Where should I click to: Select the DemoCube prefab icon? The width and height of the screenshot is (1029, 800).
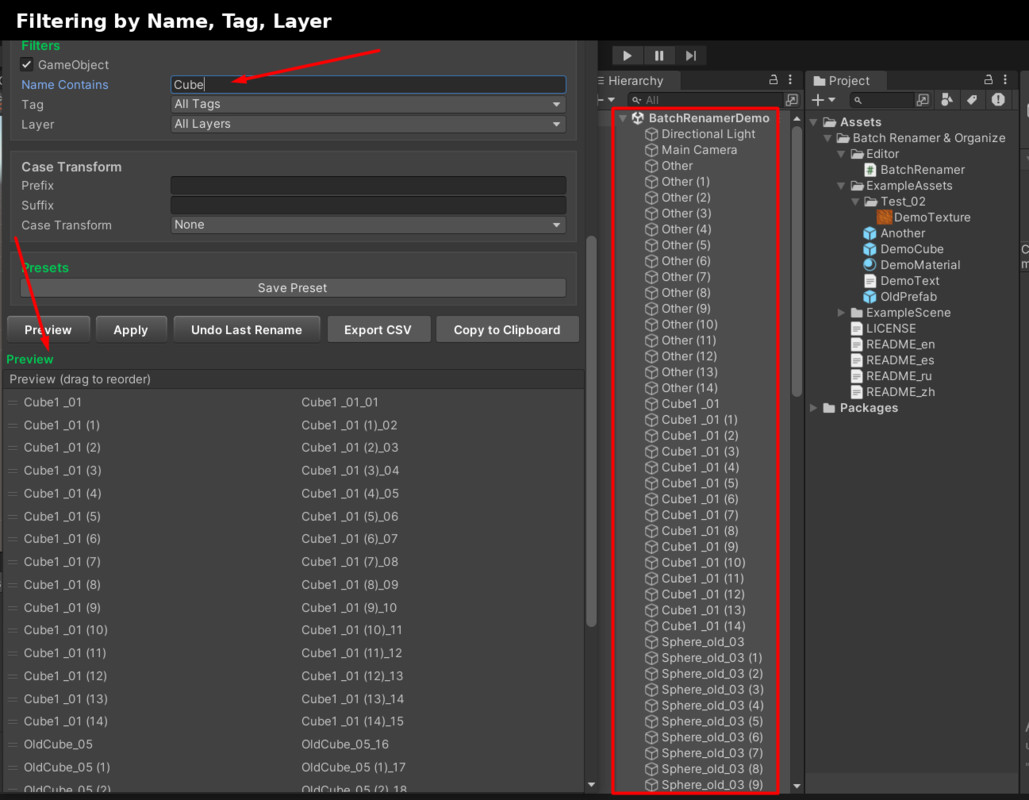[x=870, y=249]
